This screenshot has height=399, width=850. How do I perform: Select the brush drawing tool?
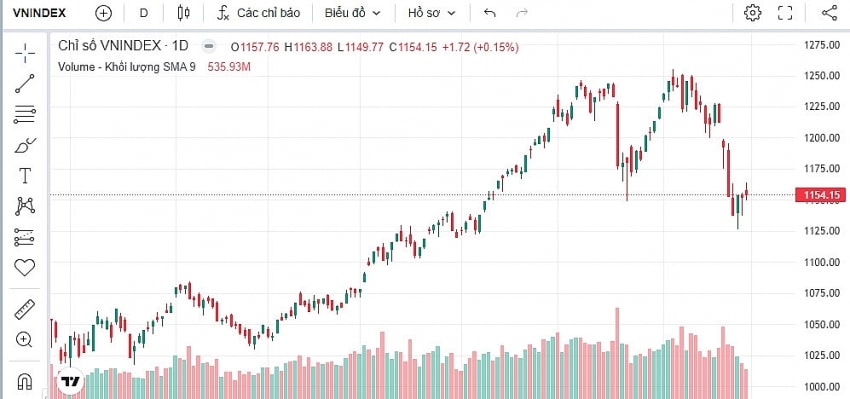24,145
